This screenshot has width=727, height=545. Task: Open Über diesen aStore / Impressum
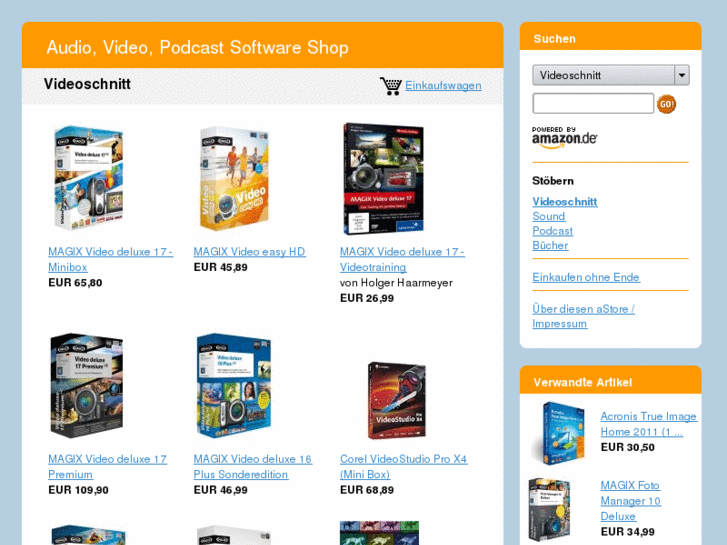(x=583, y=316)
